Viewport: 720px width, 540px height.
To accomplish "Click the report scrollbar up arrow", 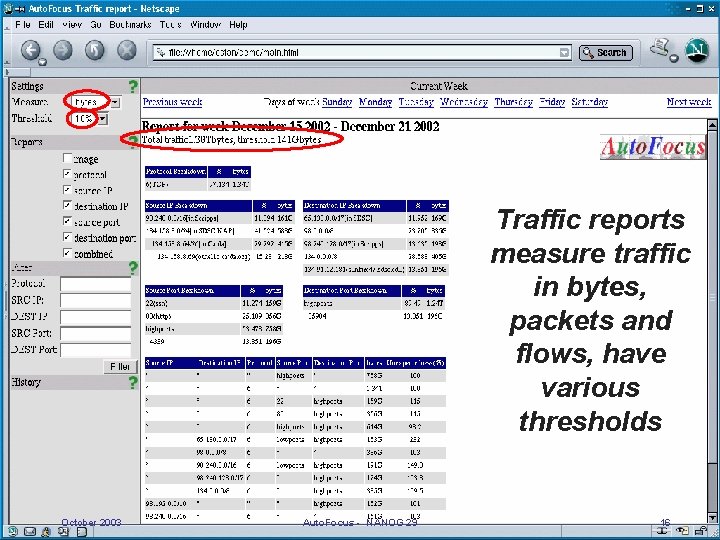I will pyautogui.click(x=712, y=124).
